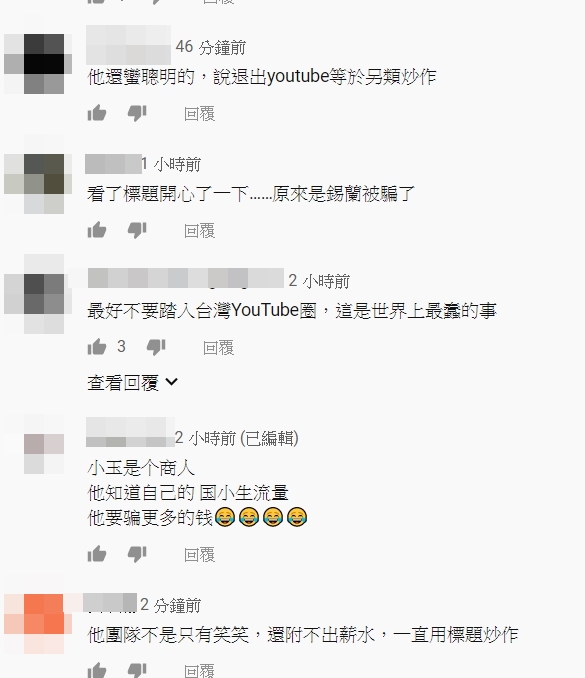The image size is (585, 678).
Task: Click the 2 小時前 timestamp on 台灣YouTube圈 comment
Action: 319,281
